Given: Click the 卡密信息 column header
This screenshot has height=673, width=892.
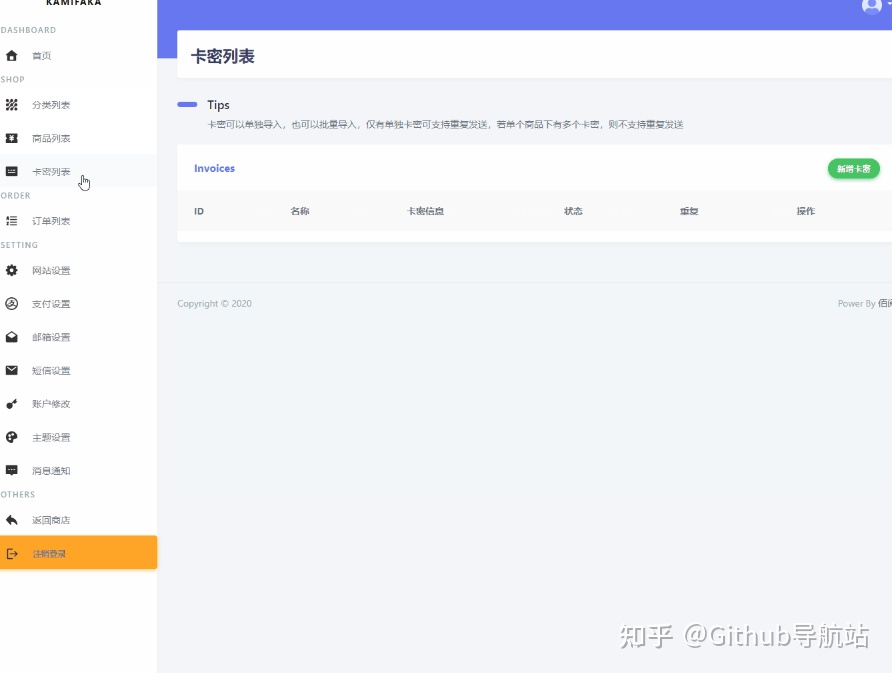Looking at the screenshot, I should tap(426, 211).
